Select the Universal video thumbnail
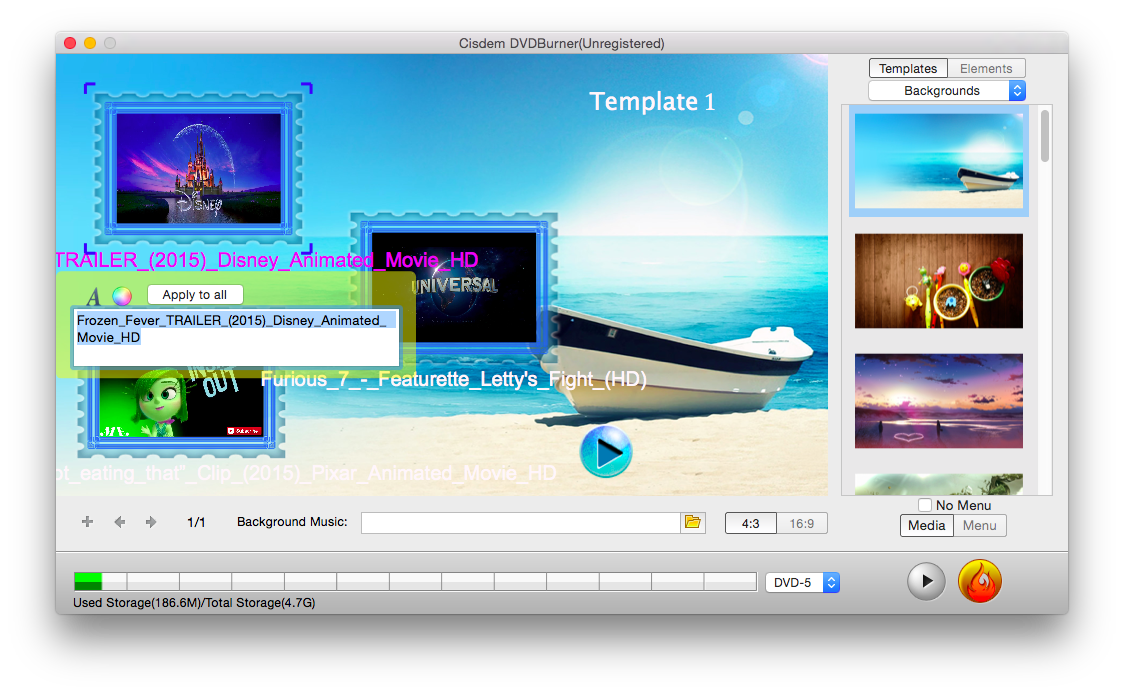 coord(454,287)
